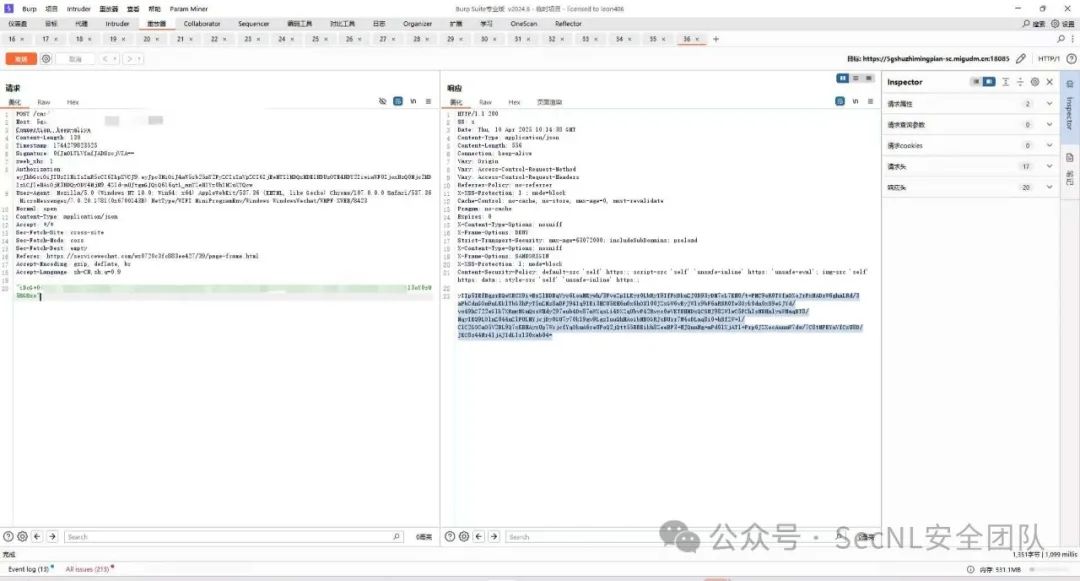Click the memory usage bar
This screenshot has height=581, width=1080.
pos(1052,569)
